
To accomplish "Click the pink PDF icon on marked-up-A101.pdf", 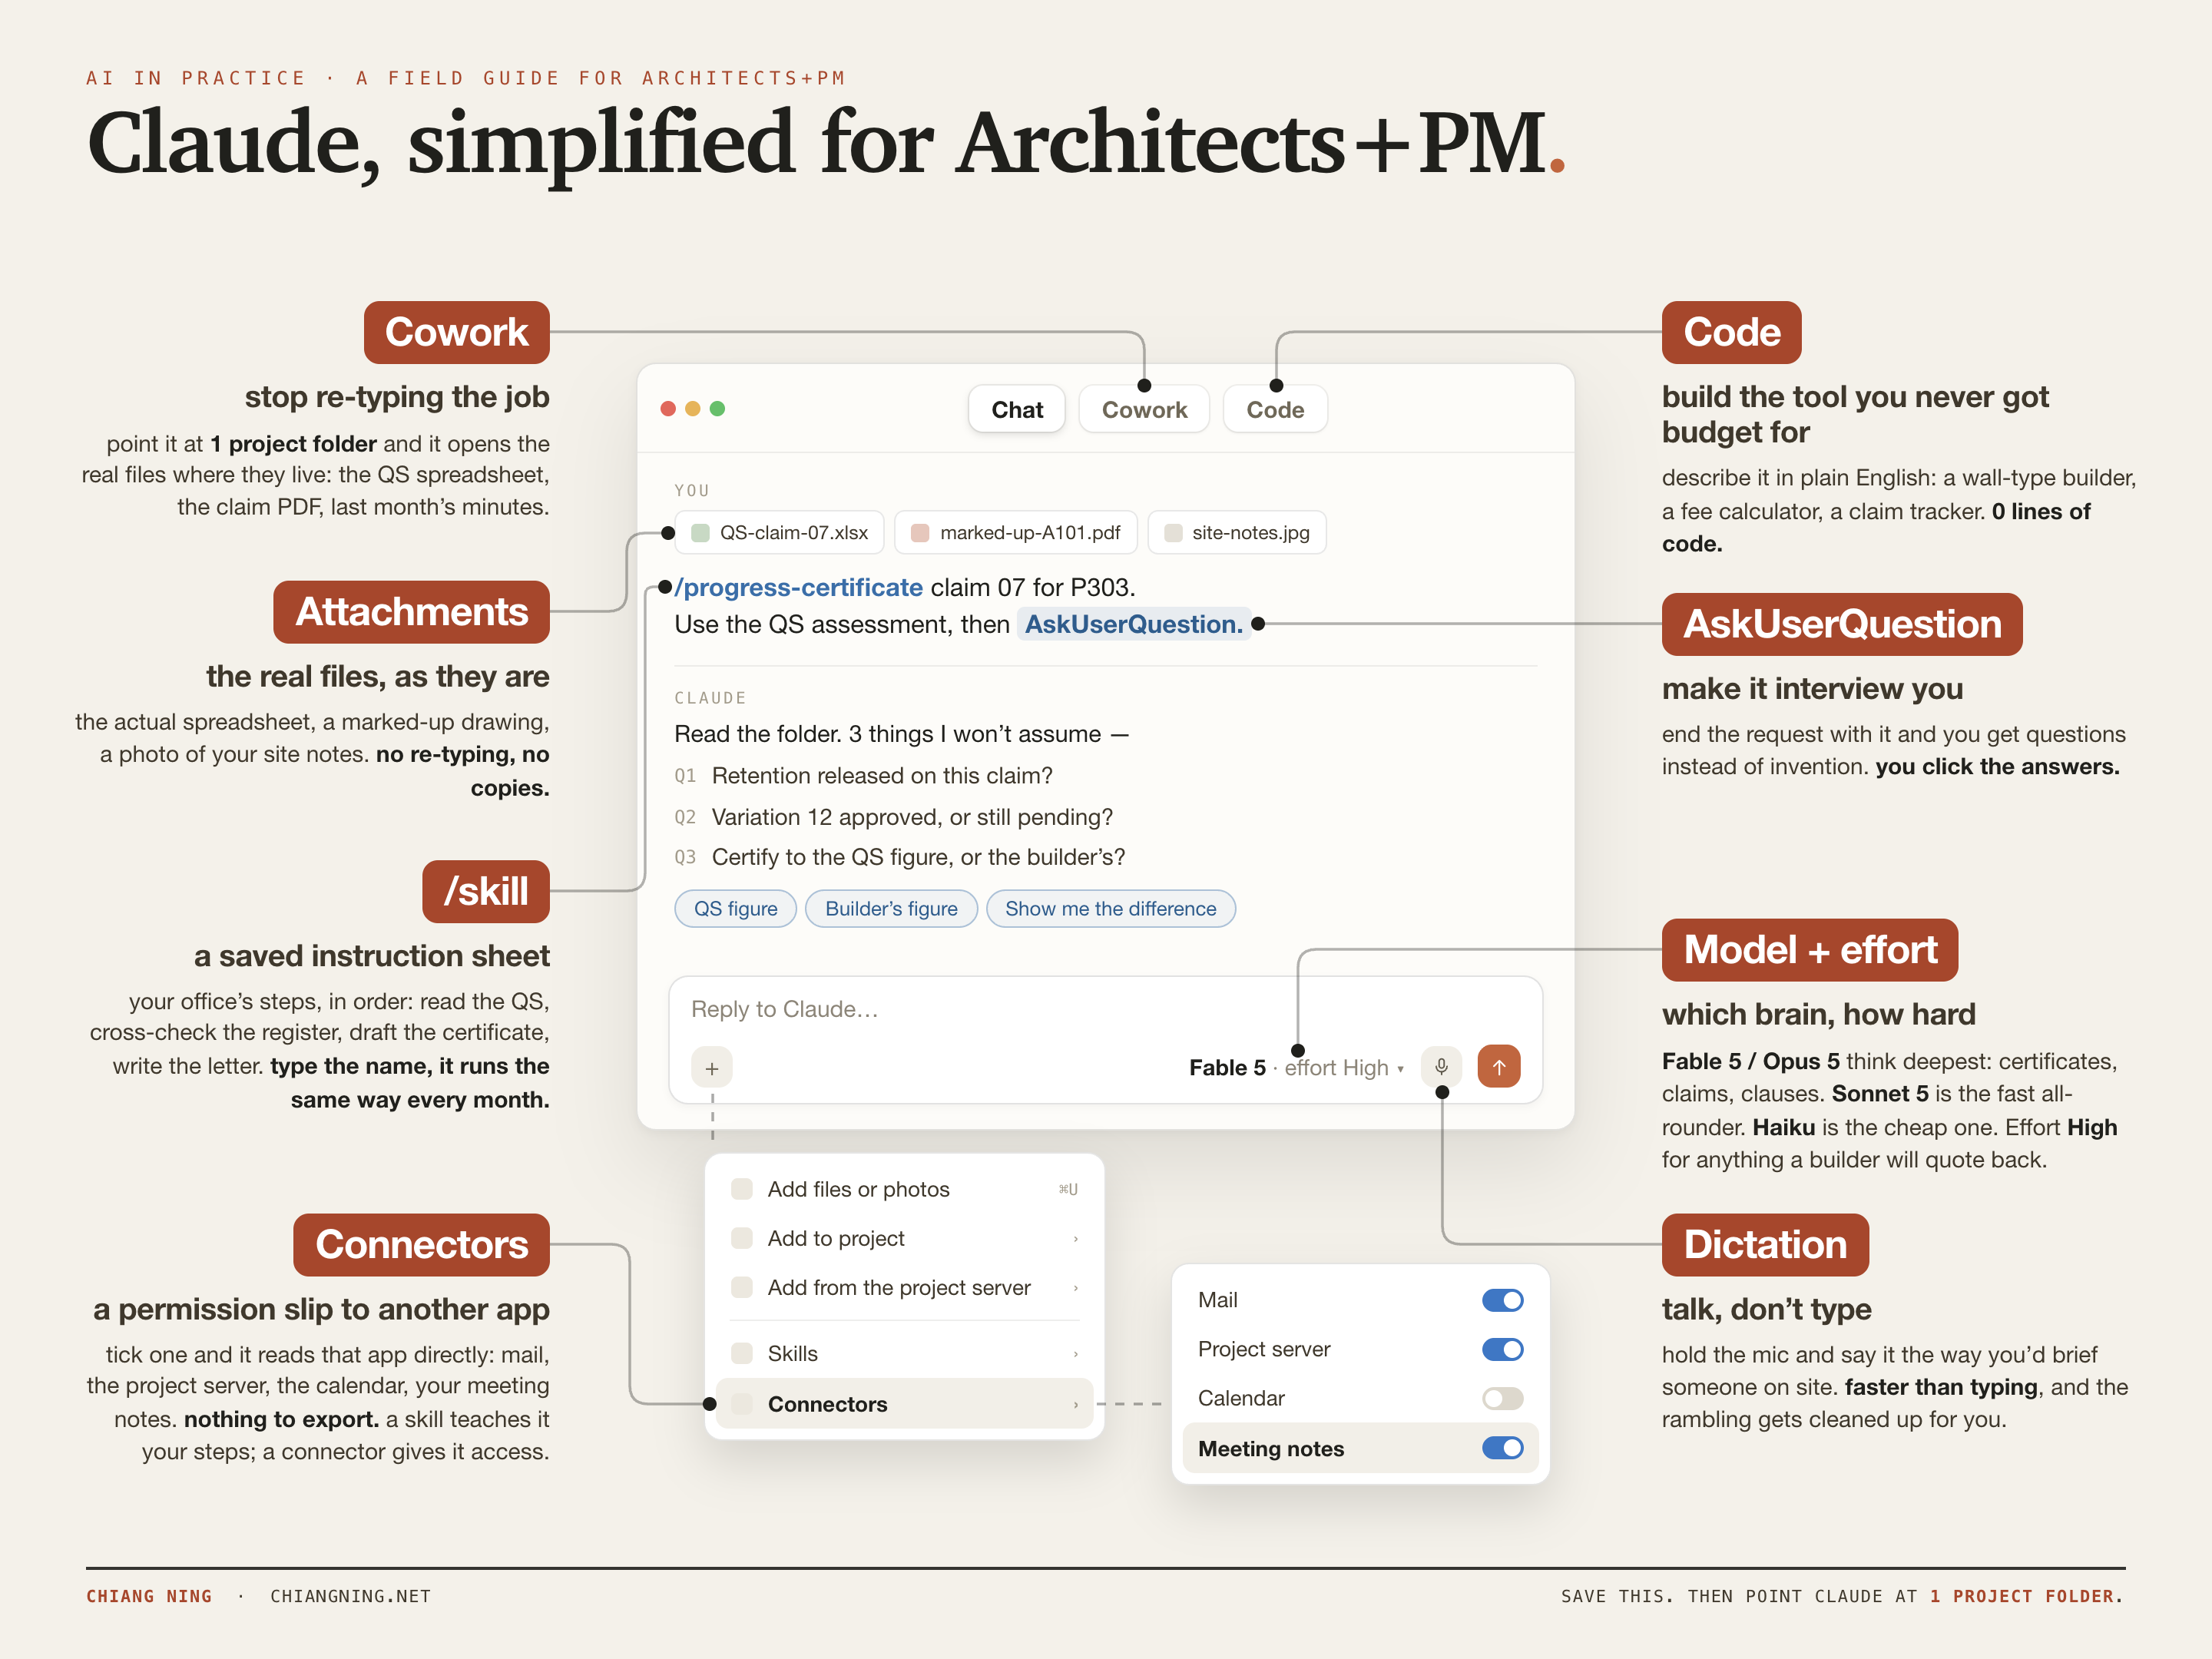I will (919, 533).
